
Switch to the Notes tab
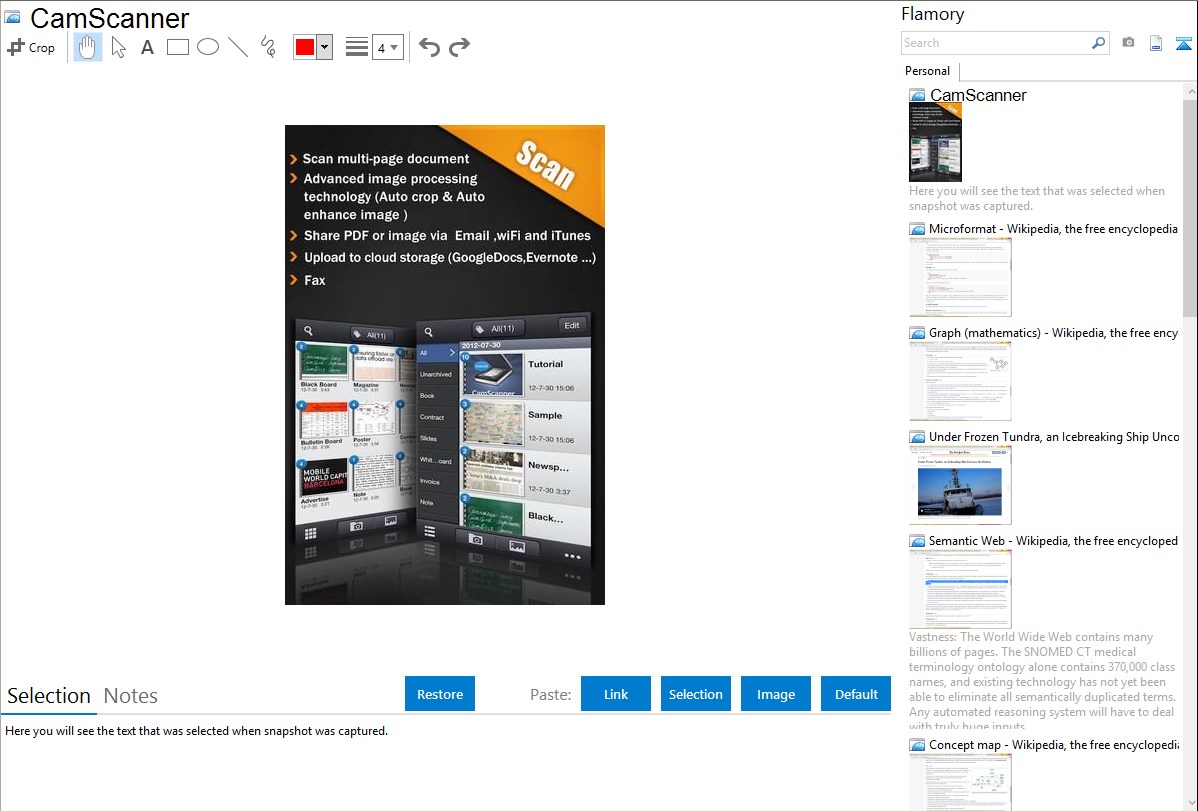coord(131,696)
